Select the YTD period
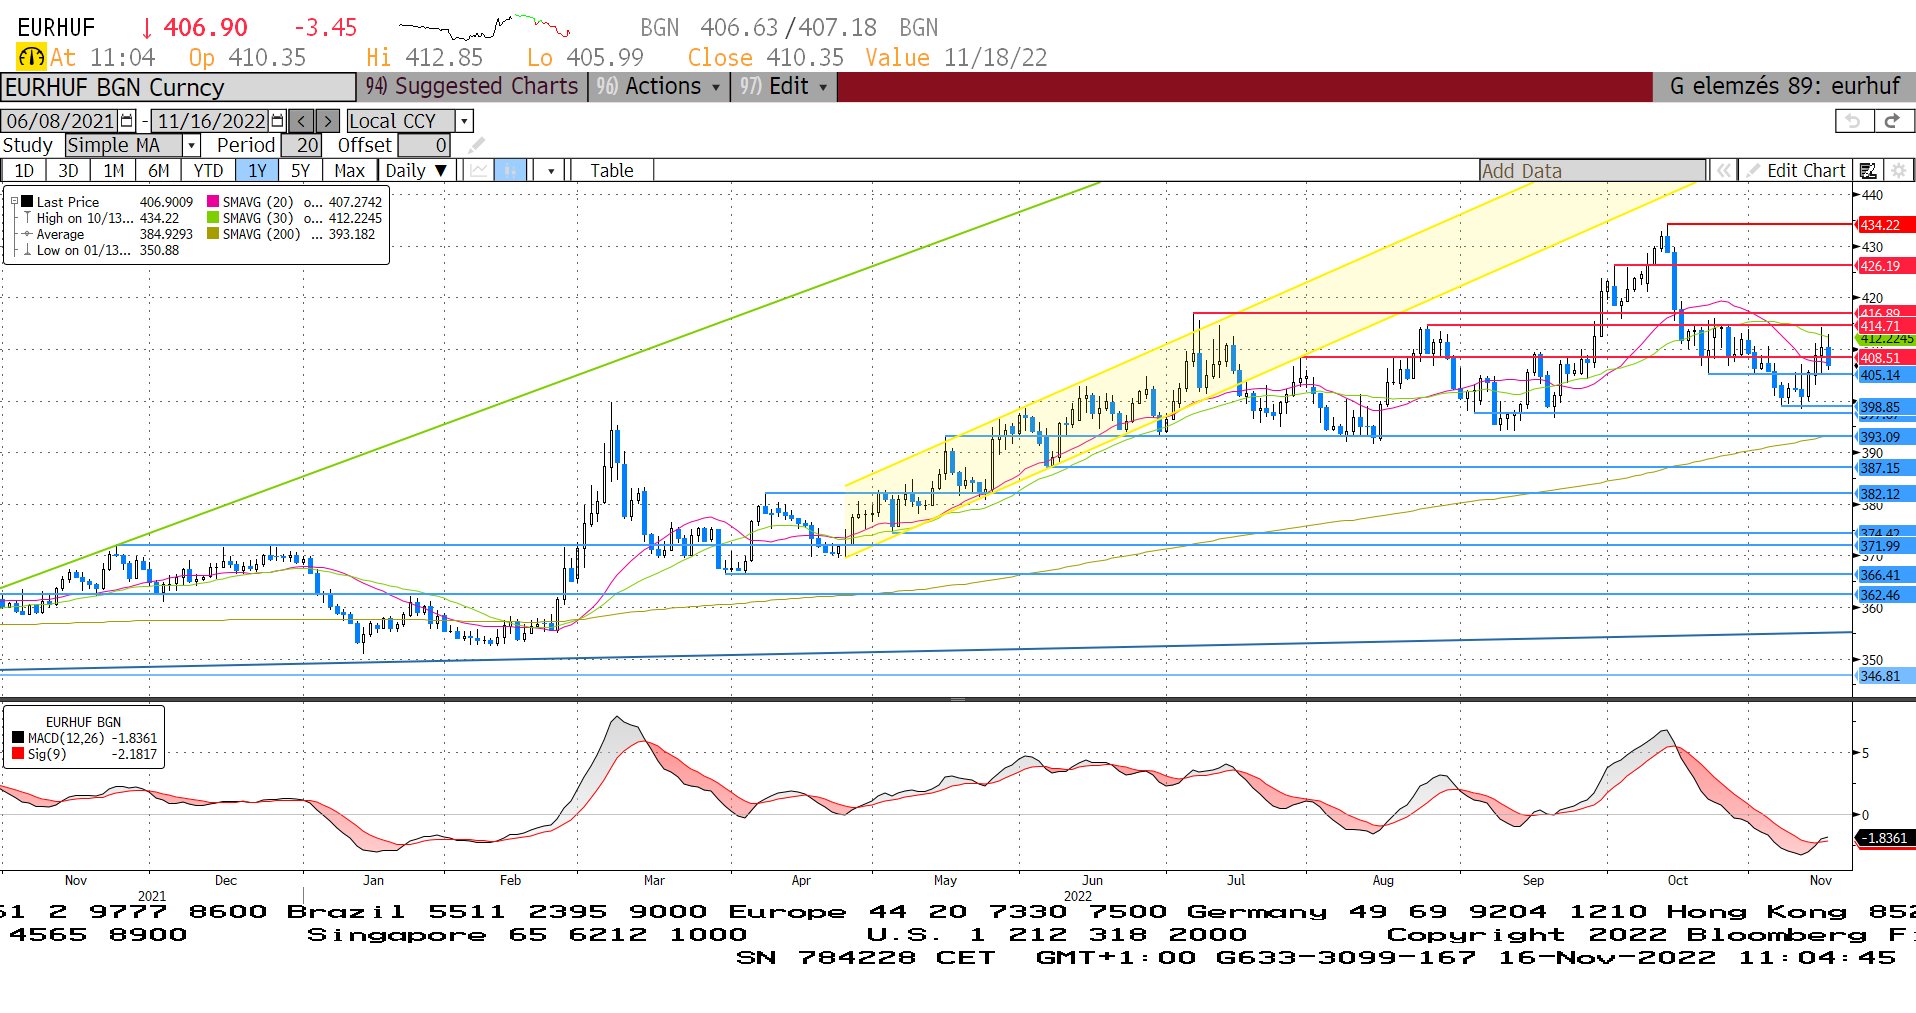This screenshot has width=1916, height=1013. [x=208, y=171]
